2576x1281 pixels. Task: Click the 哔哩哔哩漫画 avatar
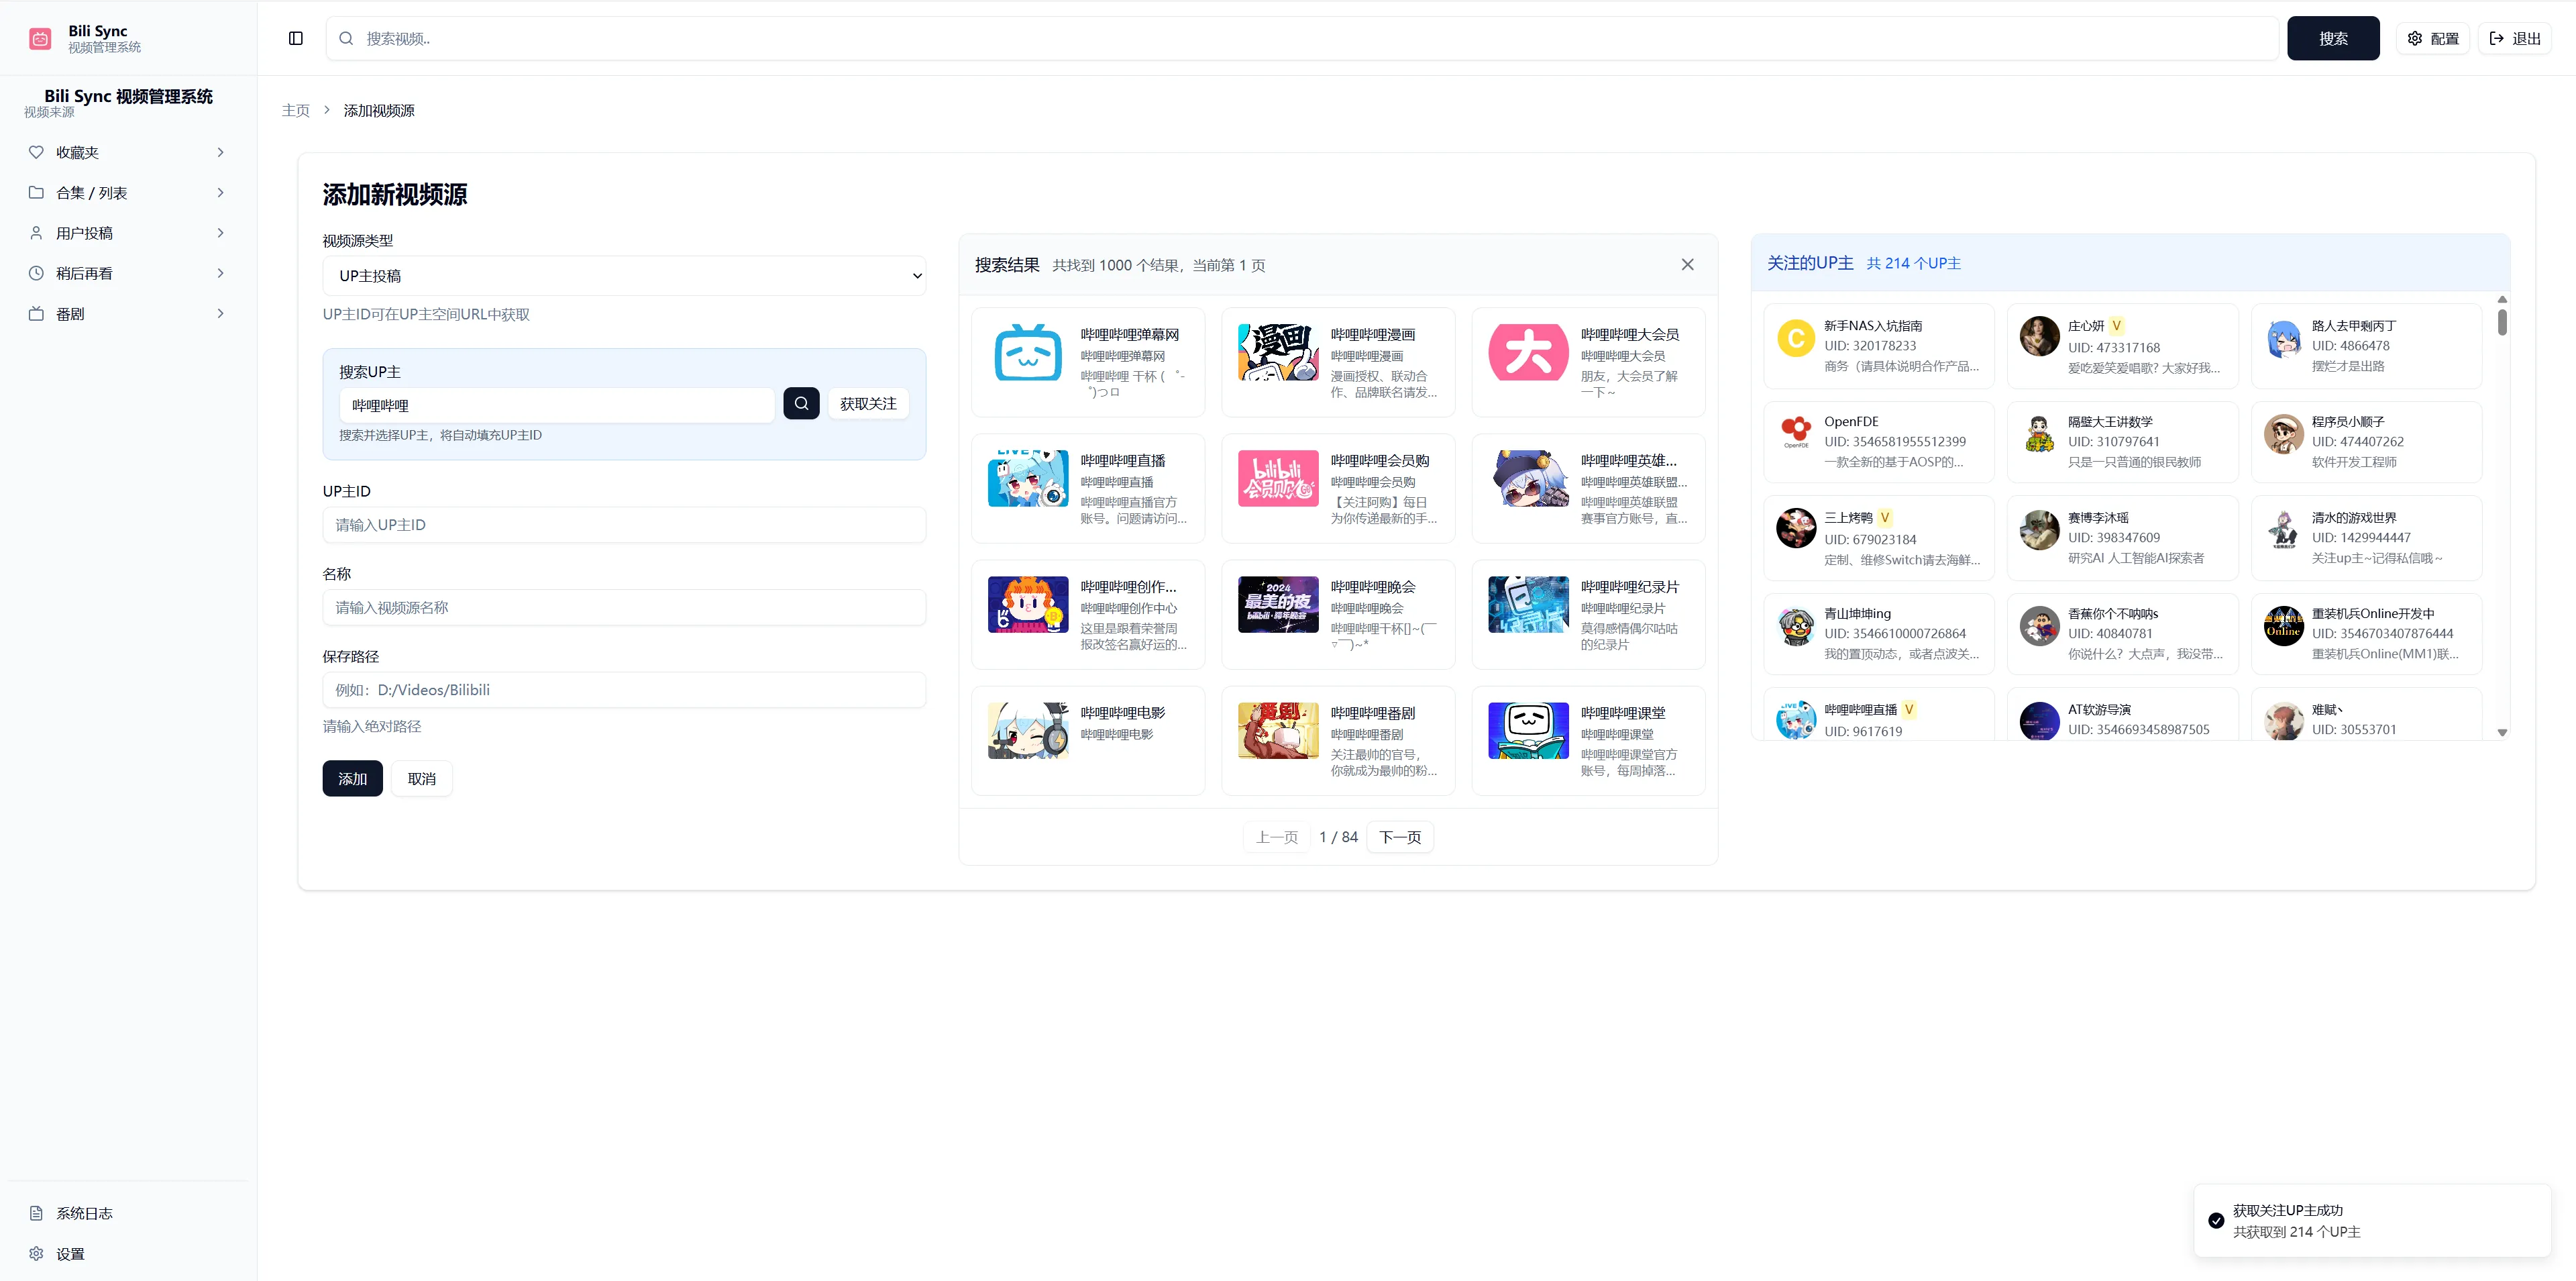pyautogui.click(x=1278, y=352)
